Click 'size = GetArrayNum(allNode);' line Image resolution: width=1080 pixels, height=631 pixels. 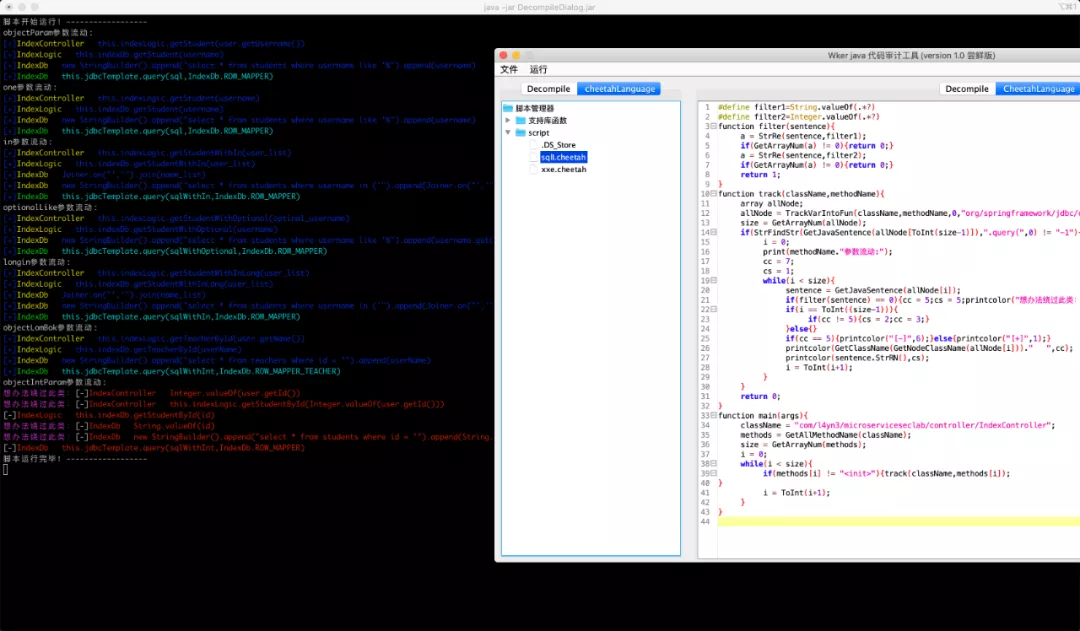[x=803, y=223]
